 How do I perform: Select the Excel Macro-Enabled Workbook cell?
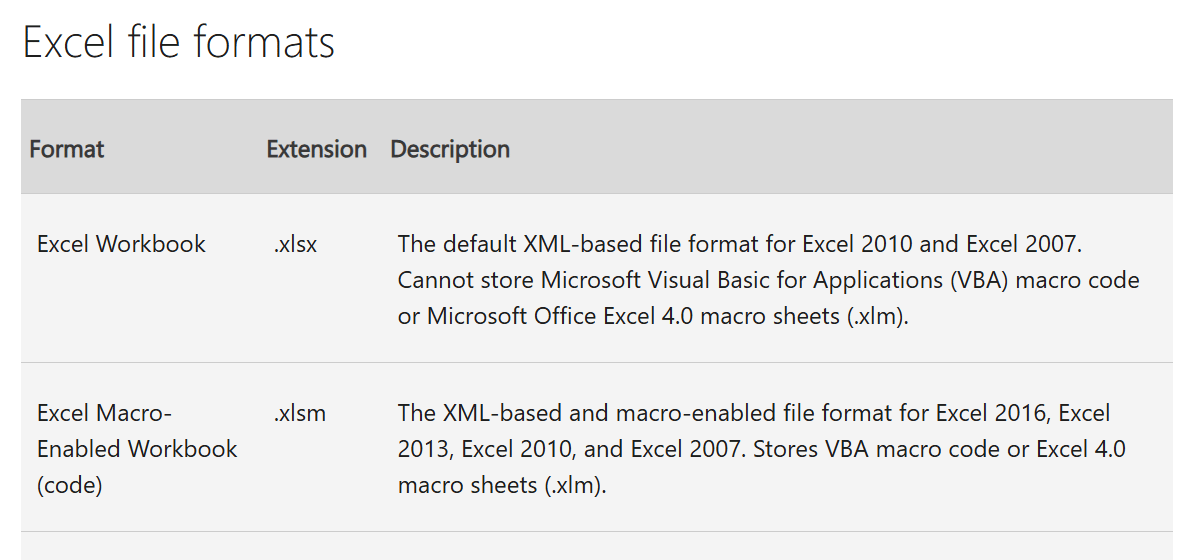coord(137,431)
